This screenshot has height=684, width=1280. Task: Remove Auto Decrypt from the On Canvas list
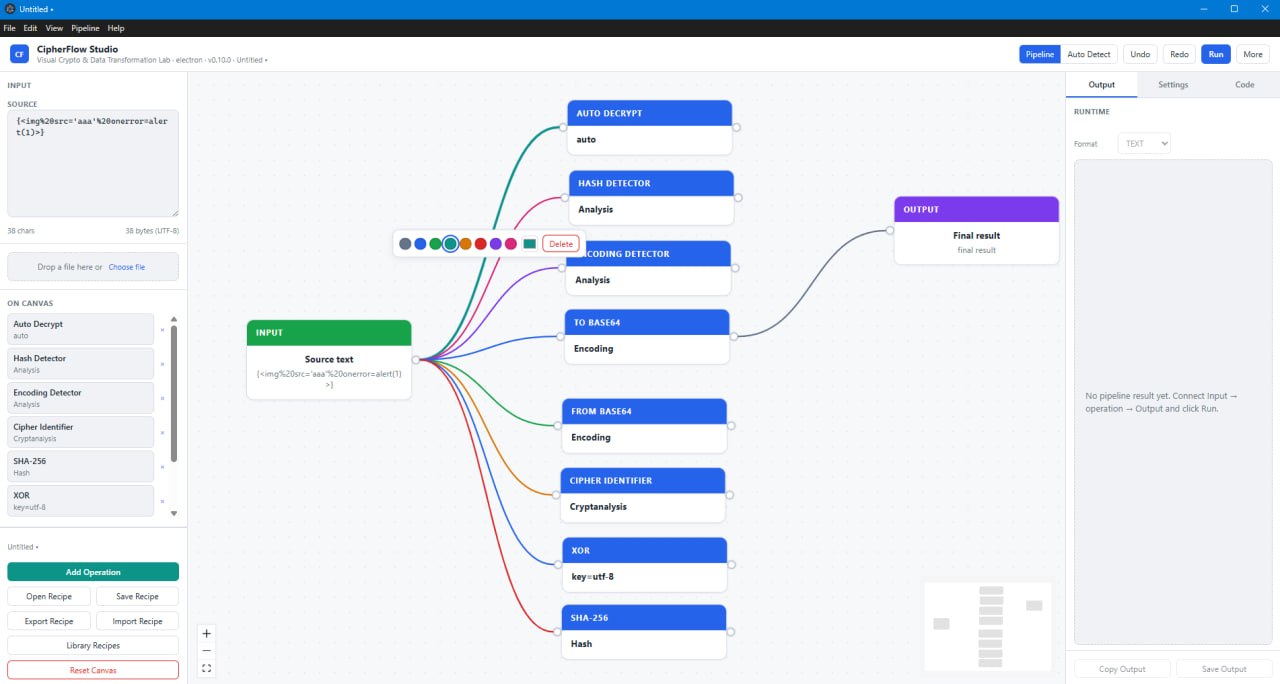point(162,330)
